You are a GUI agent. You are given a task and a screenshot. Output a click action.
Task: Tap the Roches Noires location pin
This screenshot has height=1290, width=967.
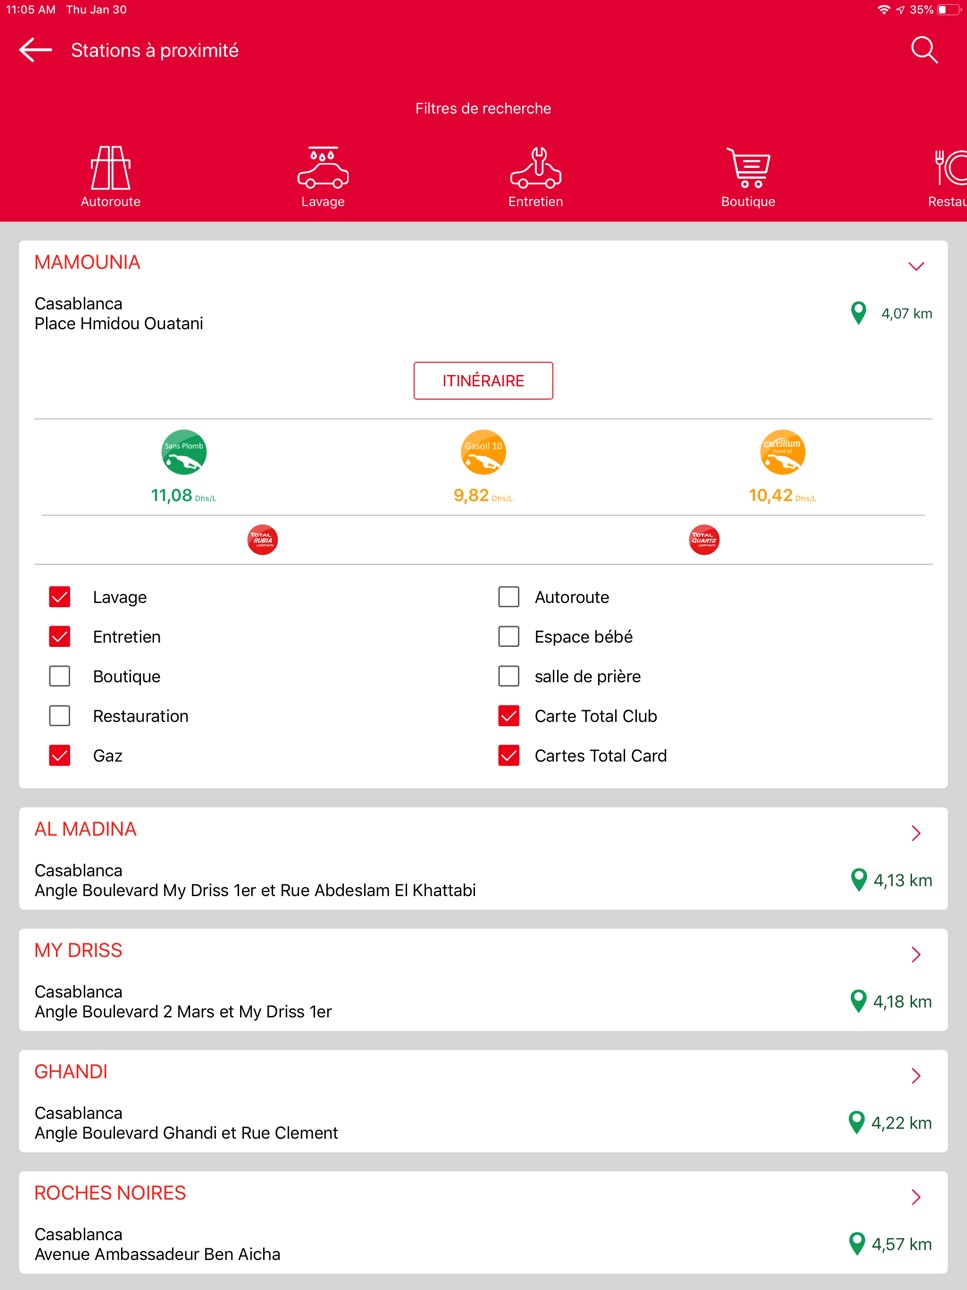click(857, 1244)
